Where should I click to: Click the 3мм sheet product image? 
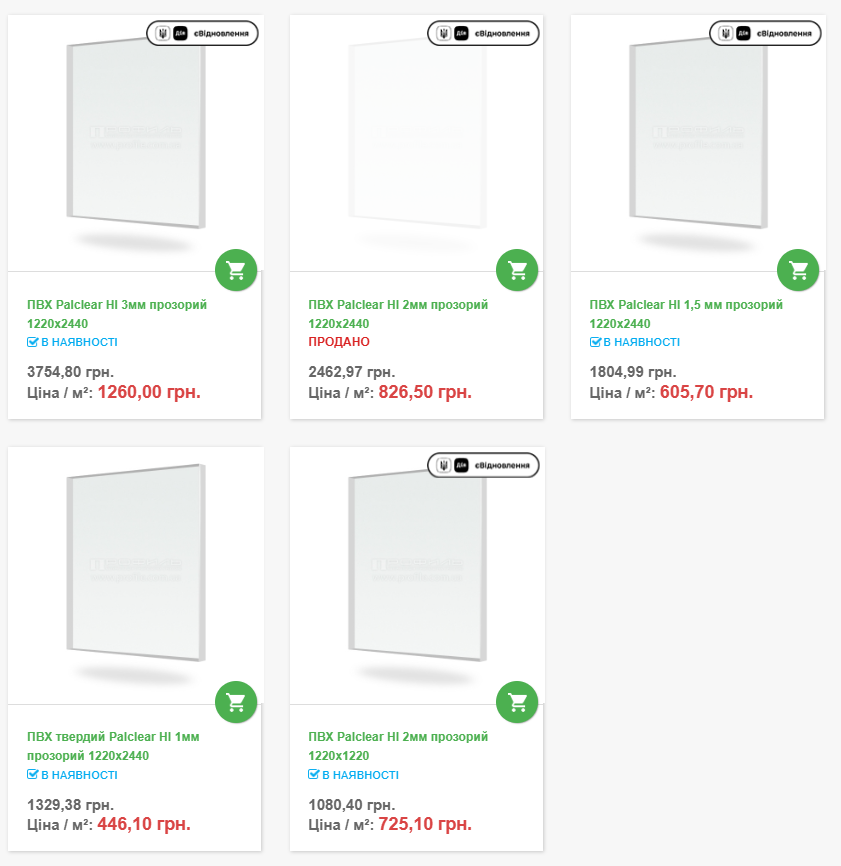(135, 140)
